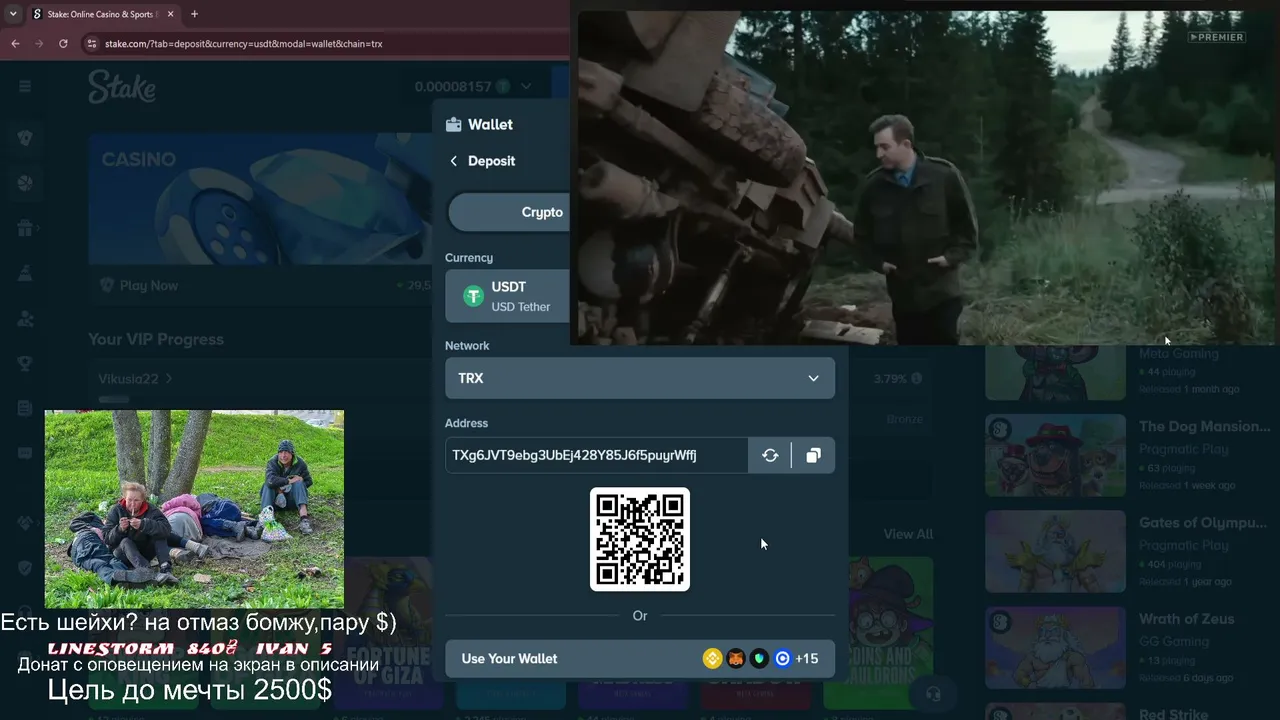The height and width of the screenshot is (720, 1280).
Task: Click the deposit QR code
Action: tap(640, 539)
